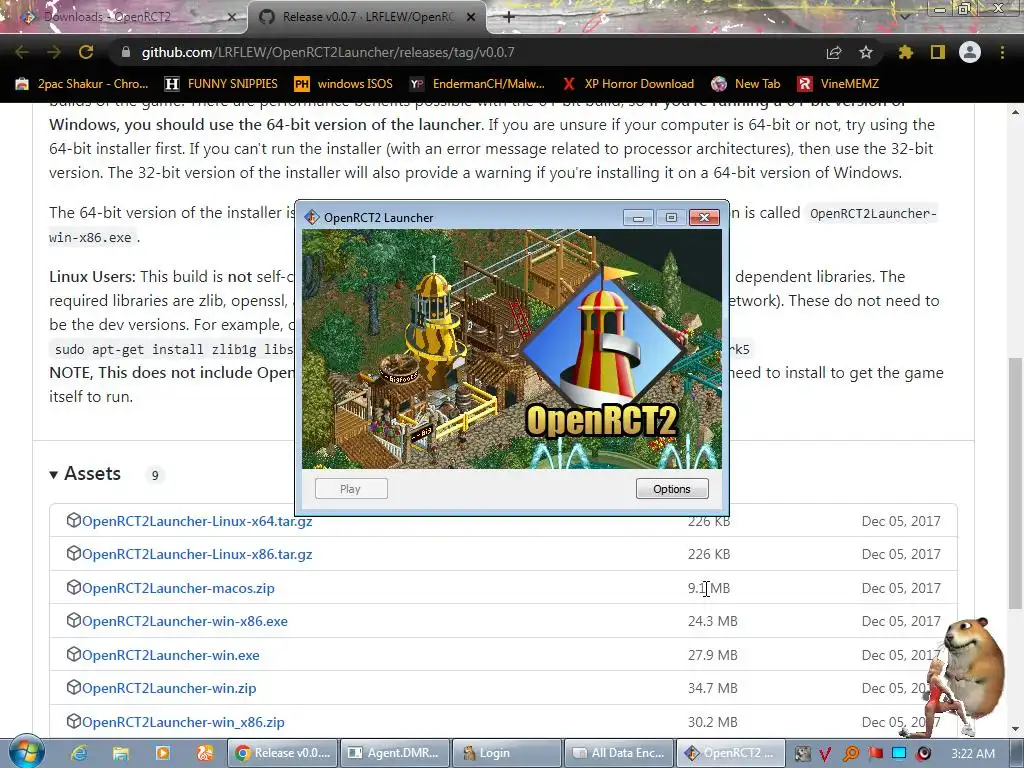Minimize the OpenRCT2 Launcher window

pyautogui.click(x=638, y=217)
